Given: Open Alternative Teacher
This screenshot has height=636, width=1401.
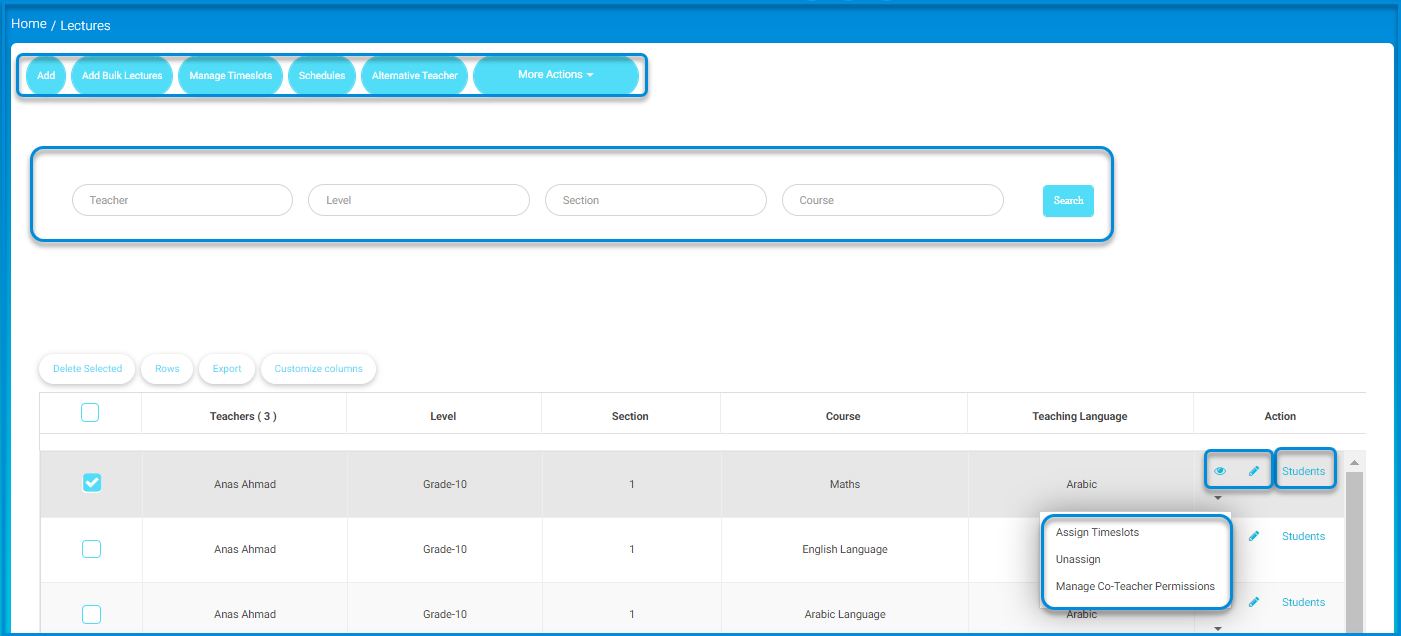Looking at the screenshot, I should 414,76.
